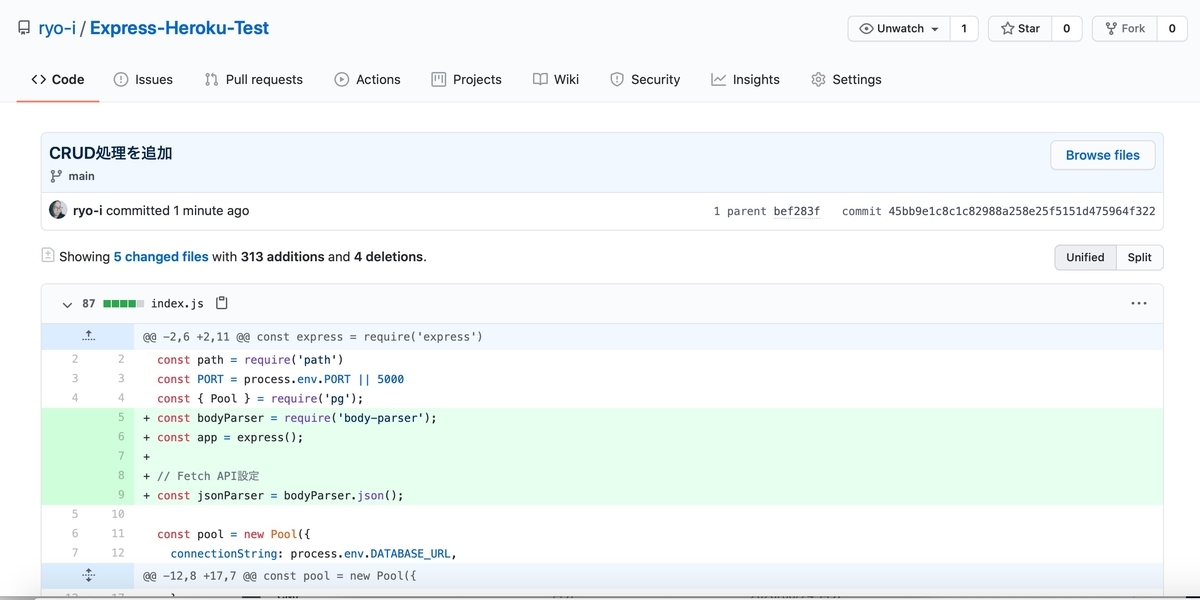Open ryo-i committer name link
Image resolution: width=1200 pixels, height=600 pixels.
click(x=88, y=211)
